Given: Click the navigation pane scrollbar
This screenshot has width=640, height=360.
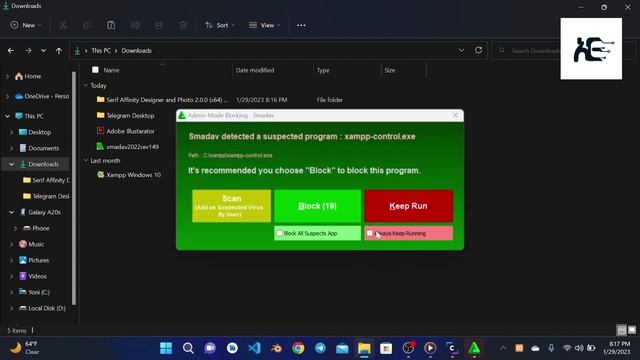Looking at the screenshot, I should pos(74,188).
